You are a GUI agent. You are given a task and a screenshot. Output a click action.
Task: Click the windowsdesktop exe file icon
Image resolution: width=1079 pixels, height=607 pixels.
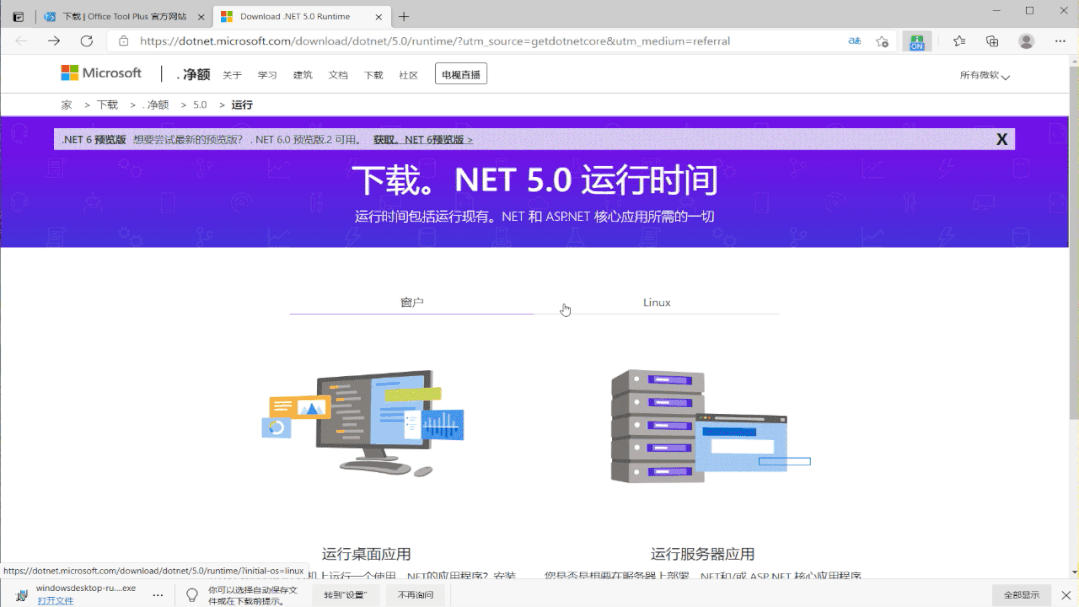[x=21, y=595]
